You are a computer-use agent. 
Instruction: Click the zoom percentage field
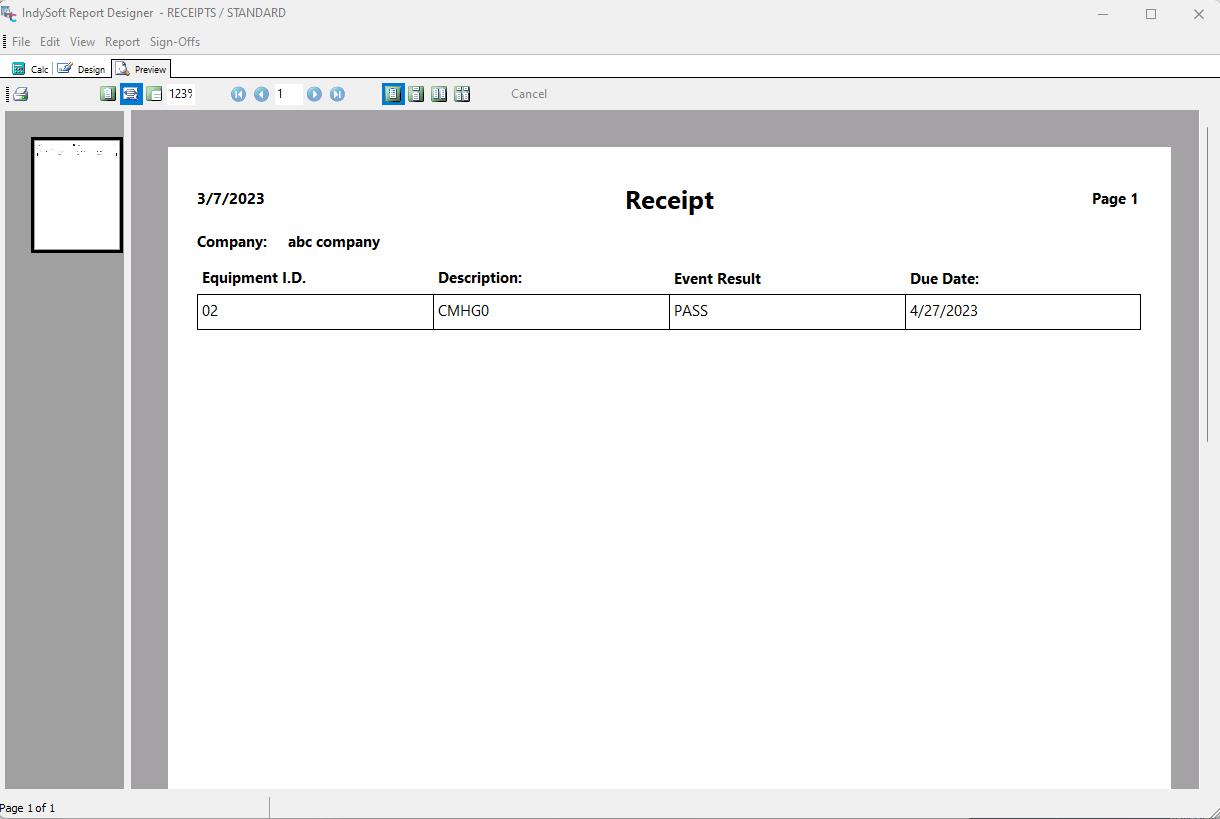[x=181, y=94]
